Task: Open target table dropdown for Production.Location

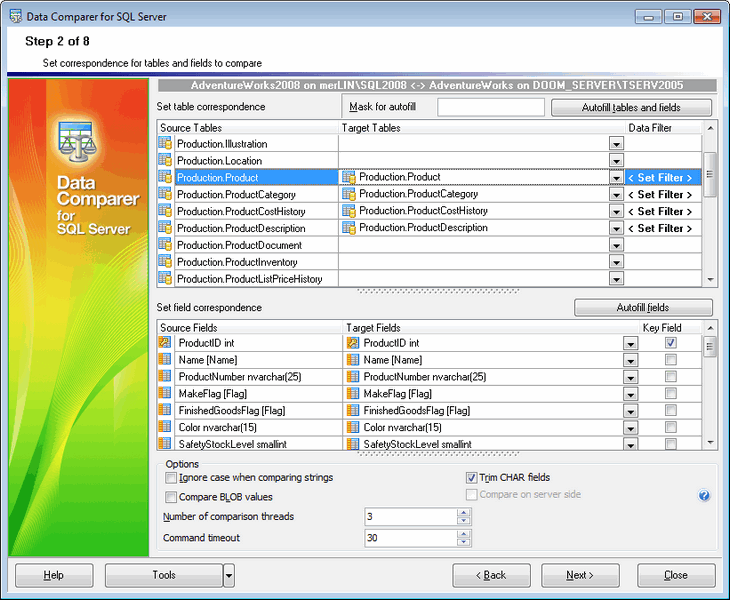Action: coord(616,161)
